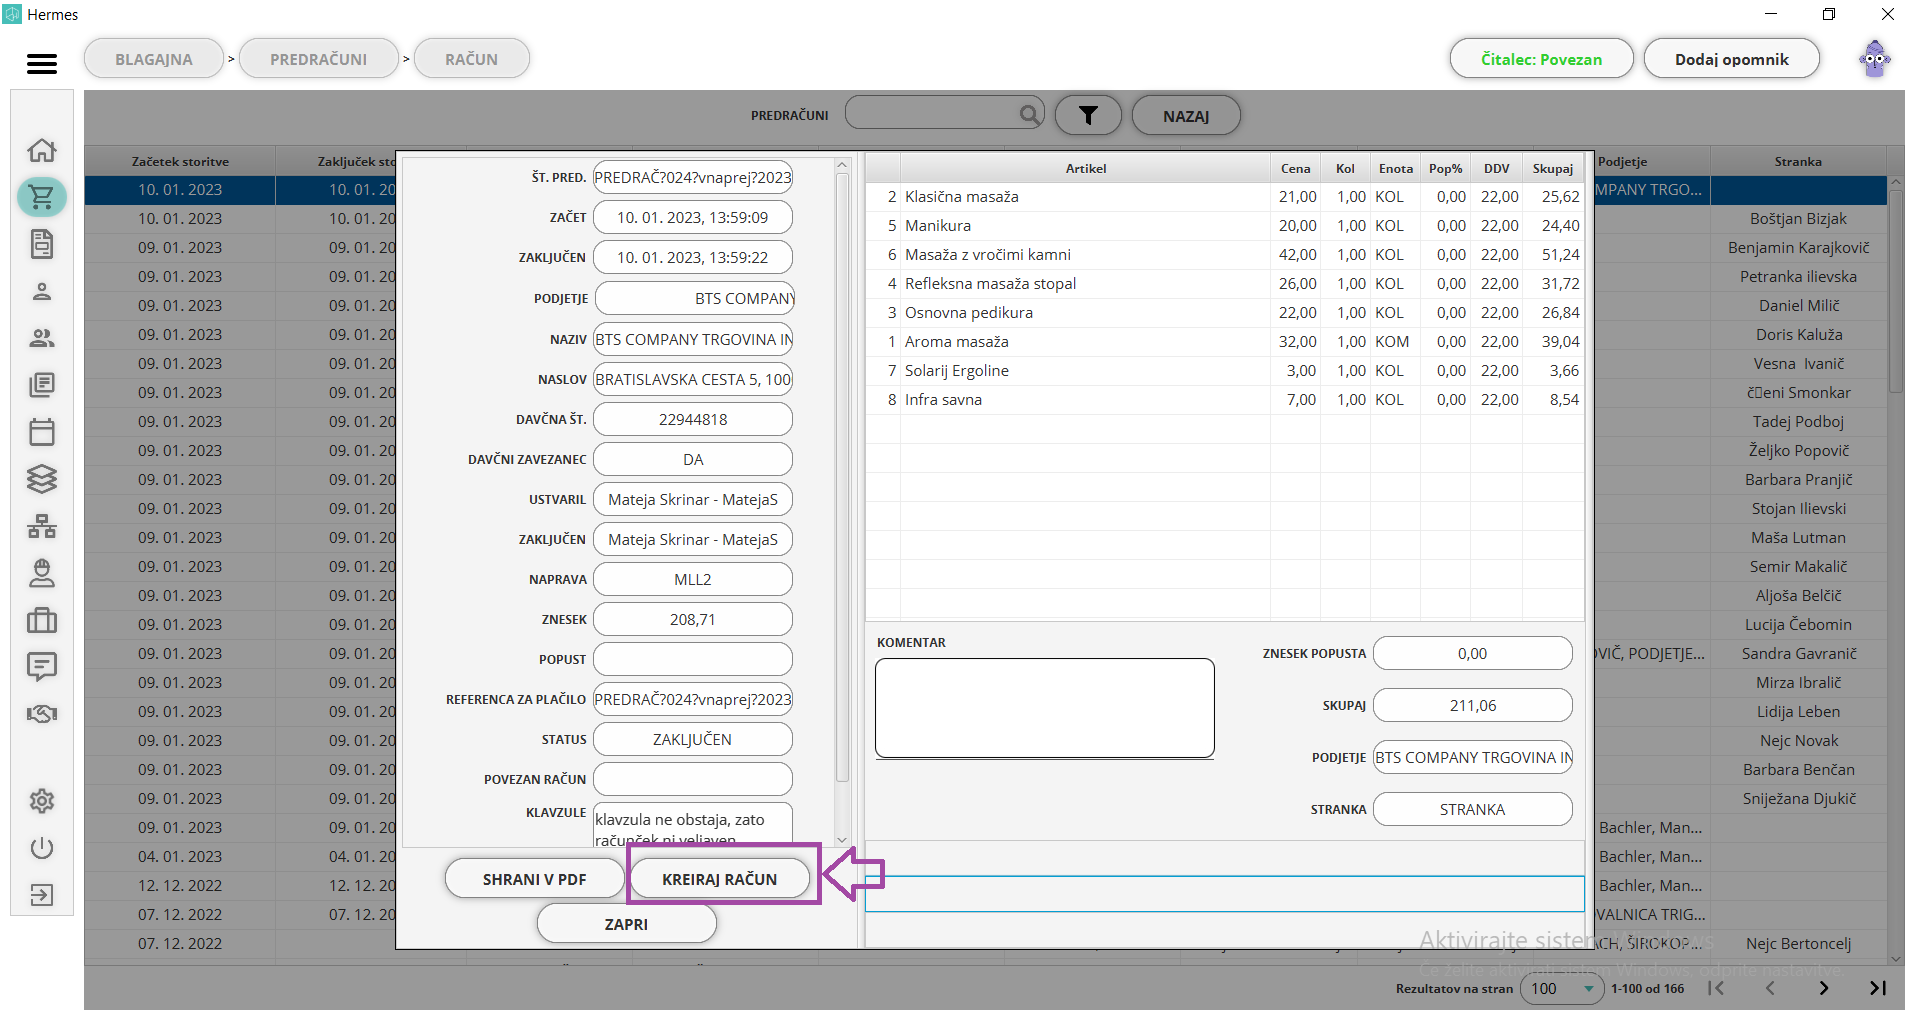
Task: Open the single person sidebar icon
Action: [x=42, y=291]
